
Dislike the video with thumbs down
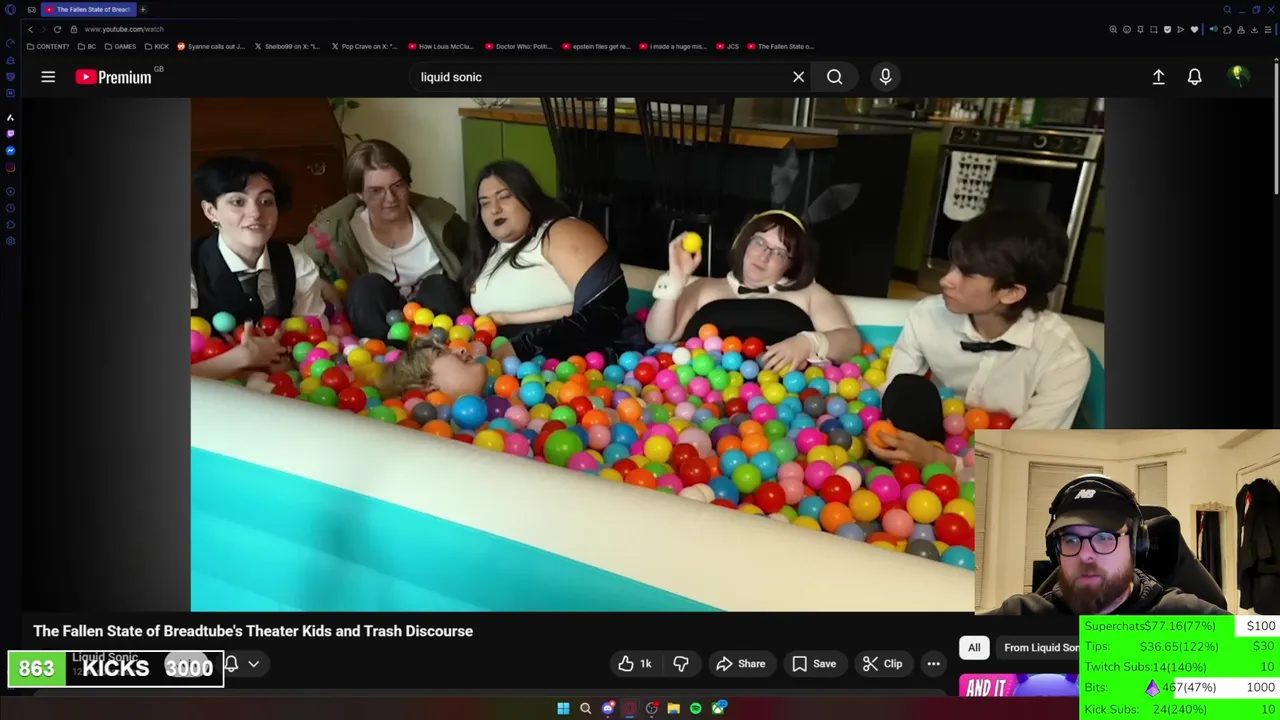pos(681,664)
